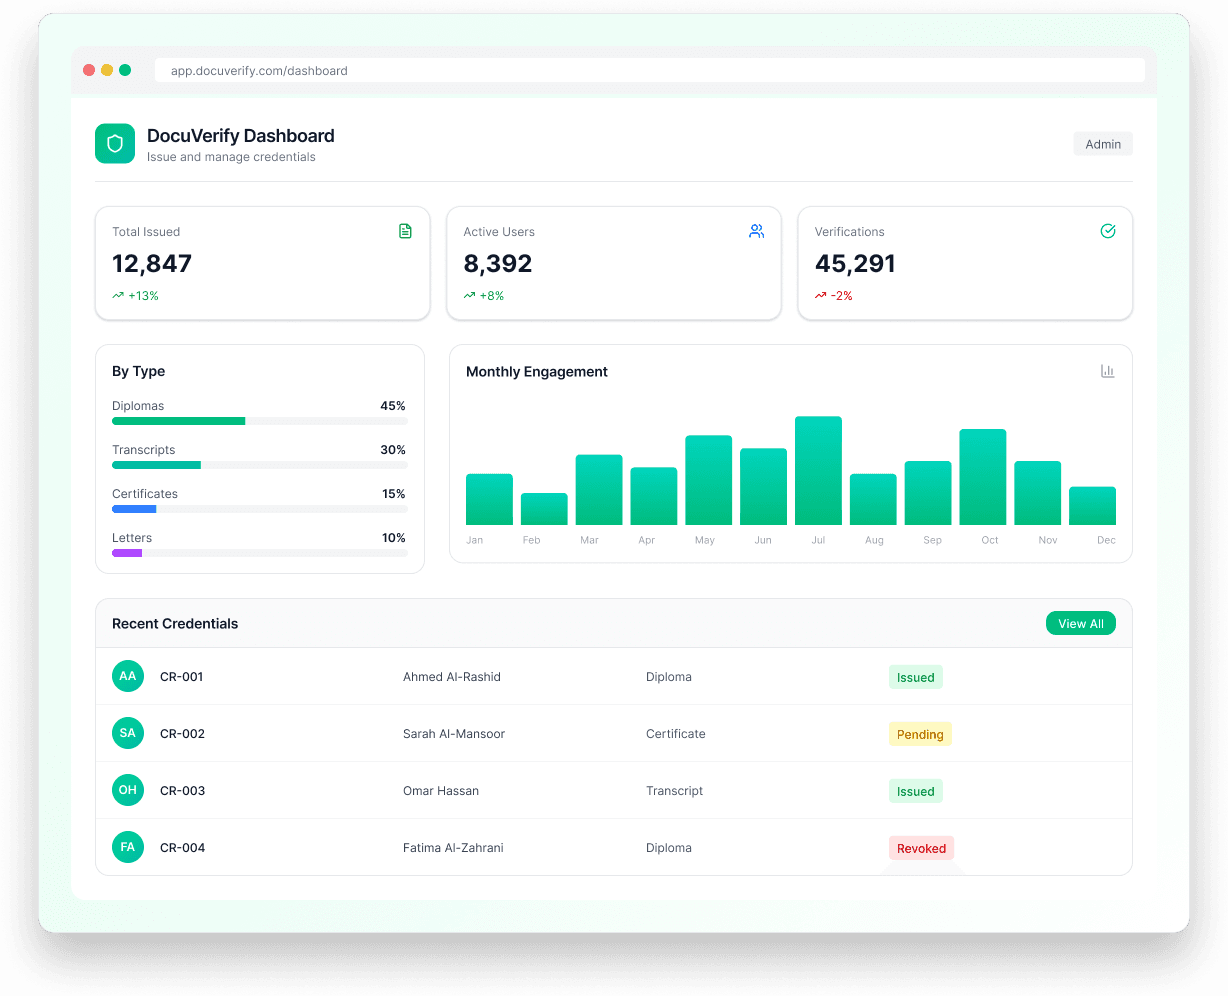Select the tallest Jul bar in chart
Image resolution: width=1228 pixels, height=996 pixels.
[818, 470]
